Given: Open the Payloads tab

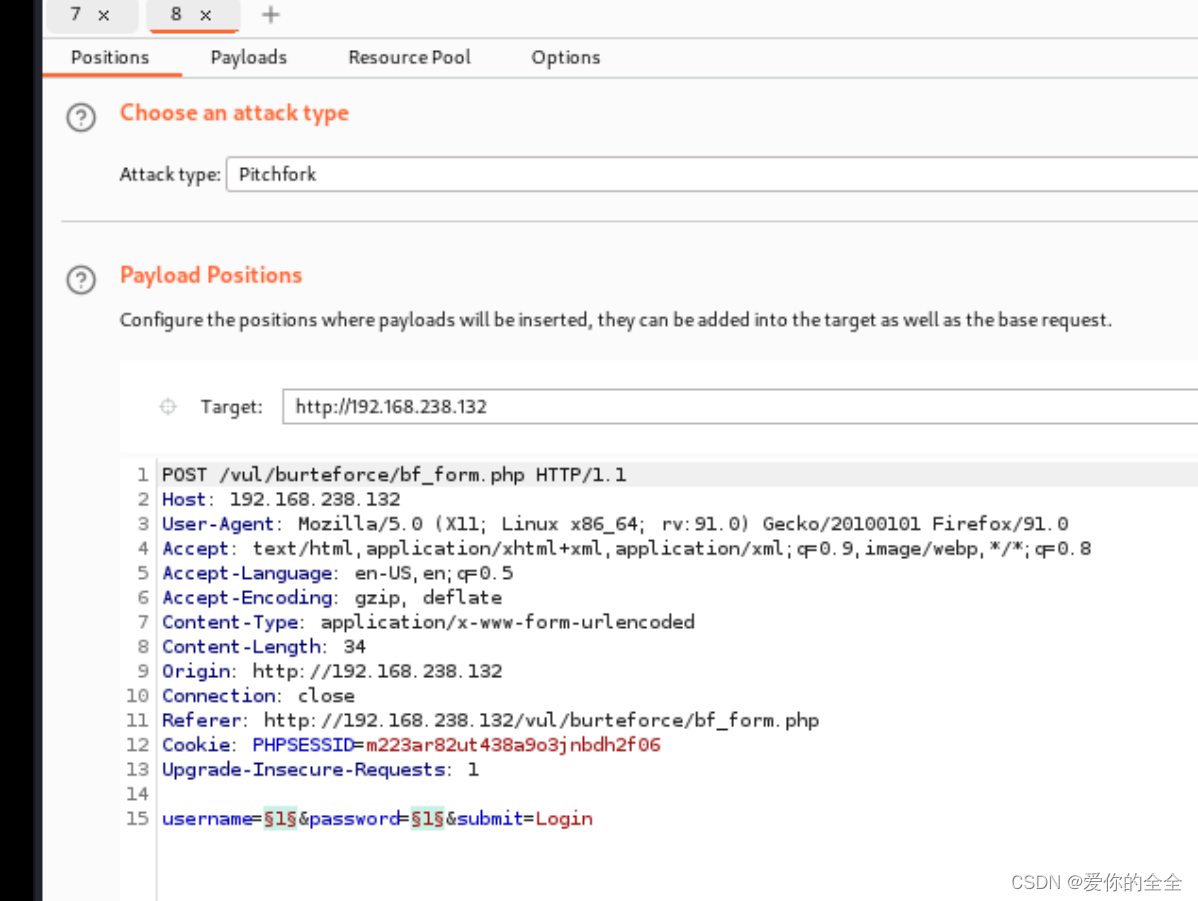Looking at the screenshot, I should pos(249,57).
